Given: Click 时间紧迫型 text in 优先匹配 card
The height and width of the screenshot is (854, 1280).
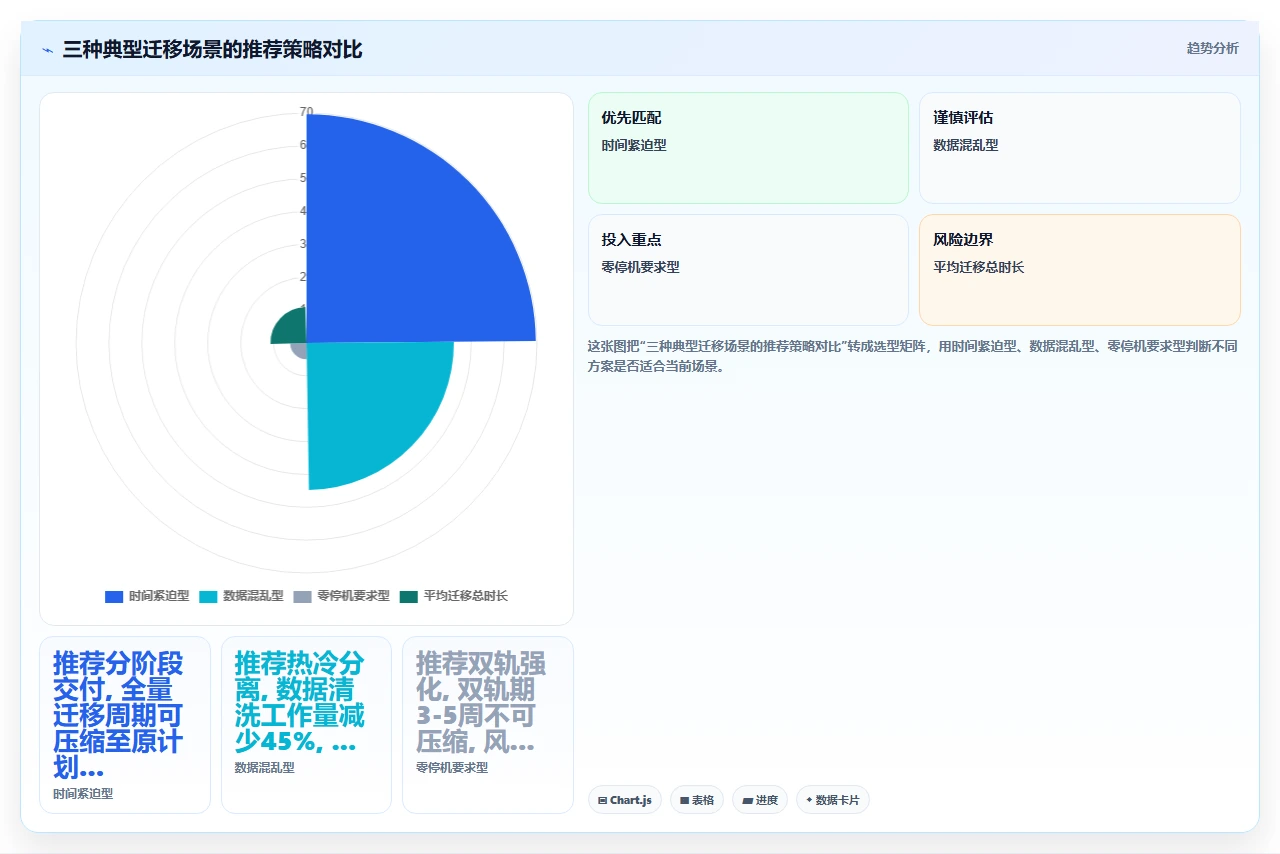Looking at the screenshot, I should 634,145.
